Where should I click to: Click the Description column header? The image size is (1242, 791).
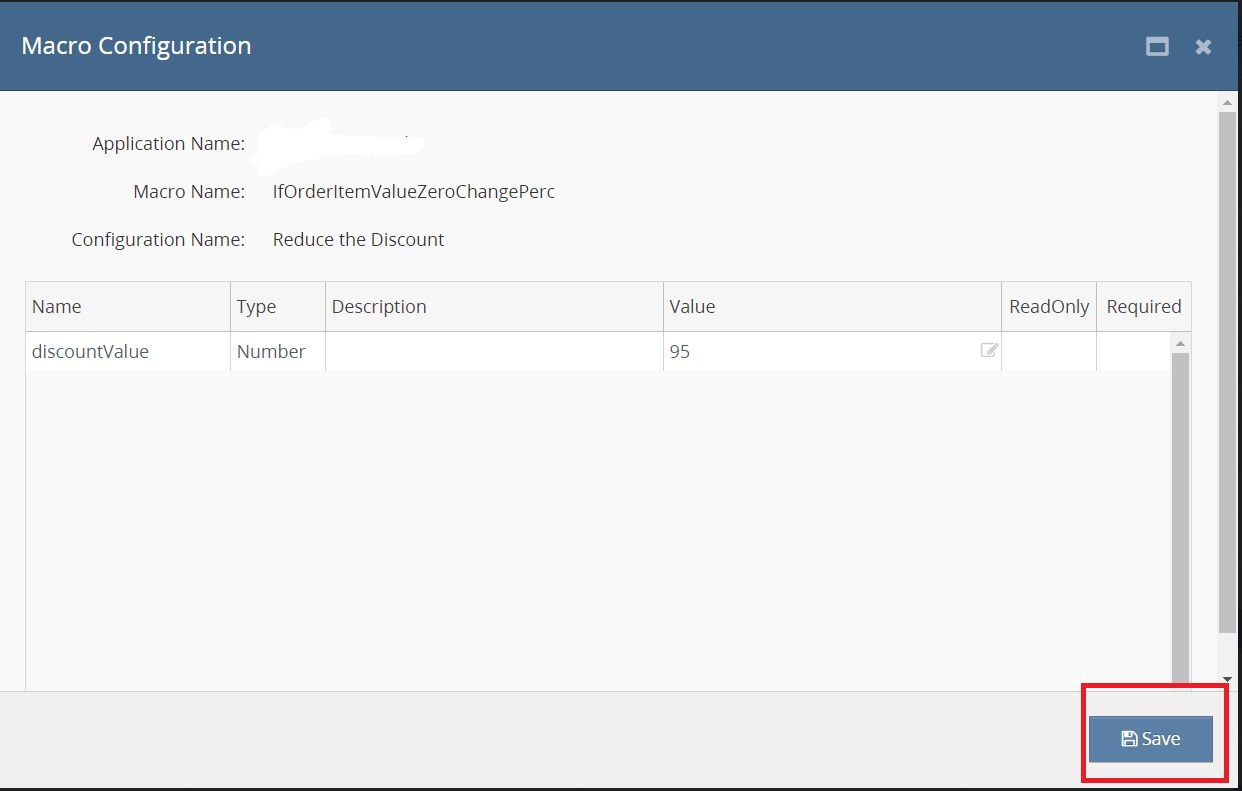tap(494, 307)
